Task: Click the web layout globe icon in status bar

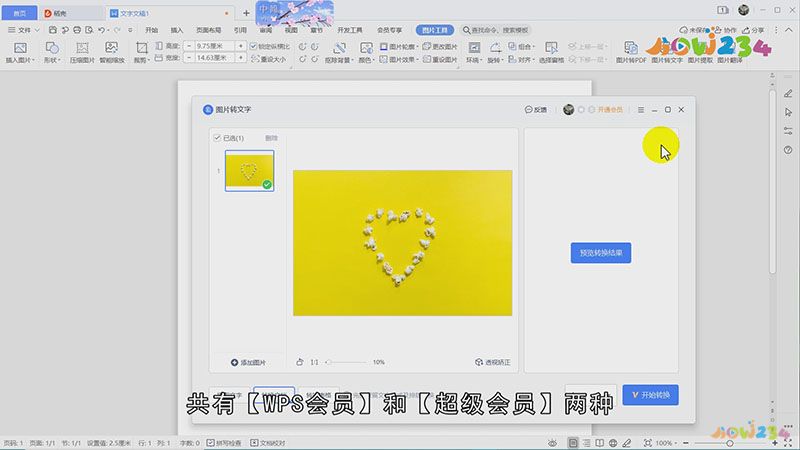Action: (x=613, y=443)
